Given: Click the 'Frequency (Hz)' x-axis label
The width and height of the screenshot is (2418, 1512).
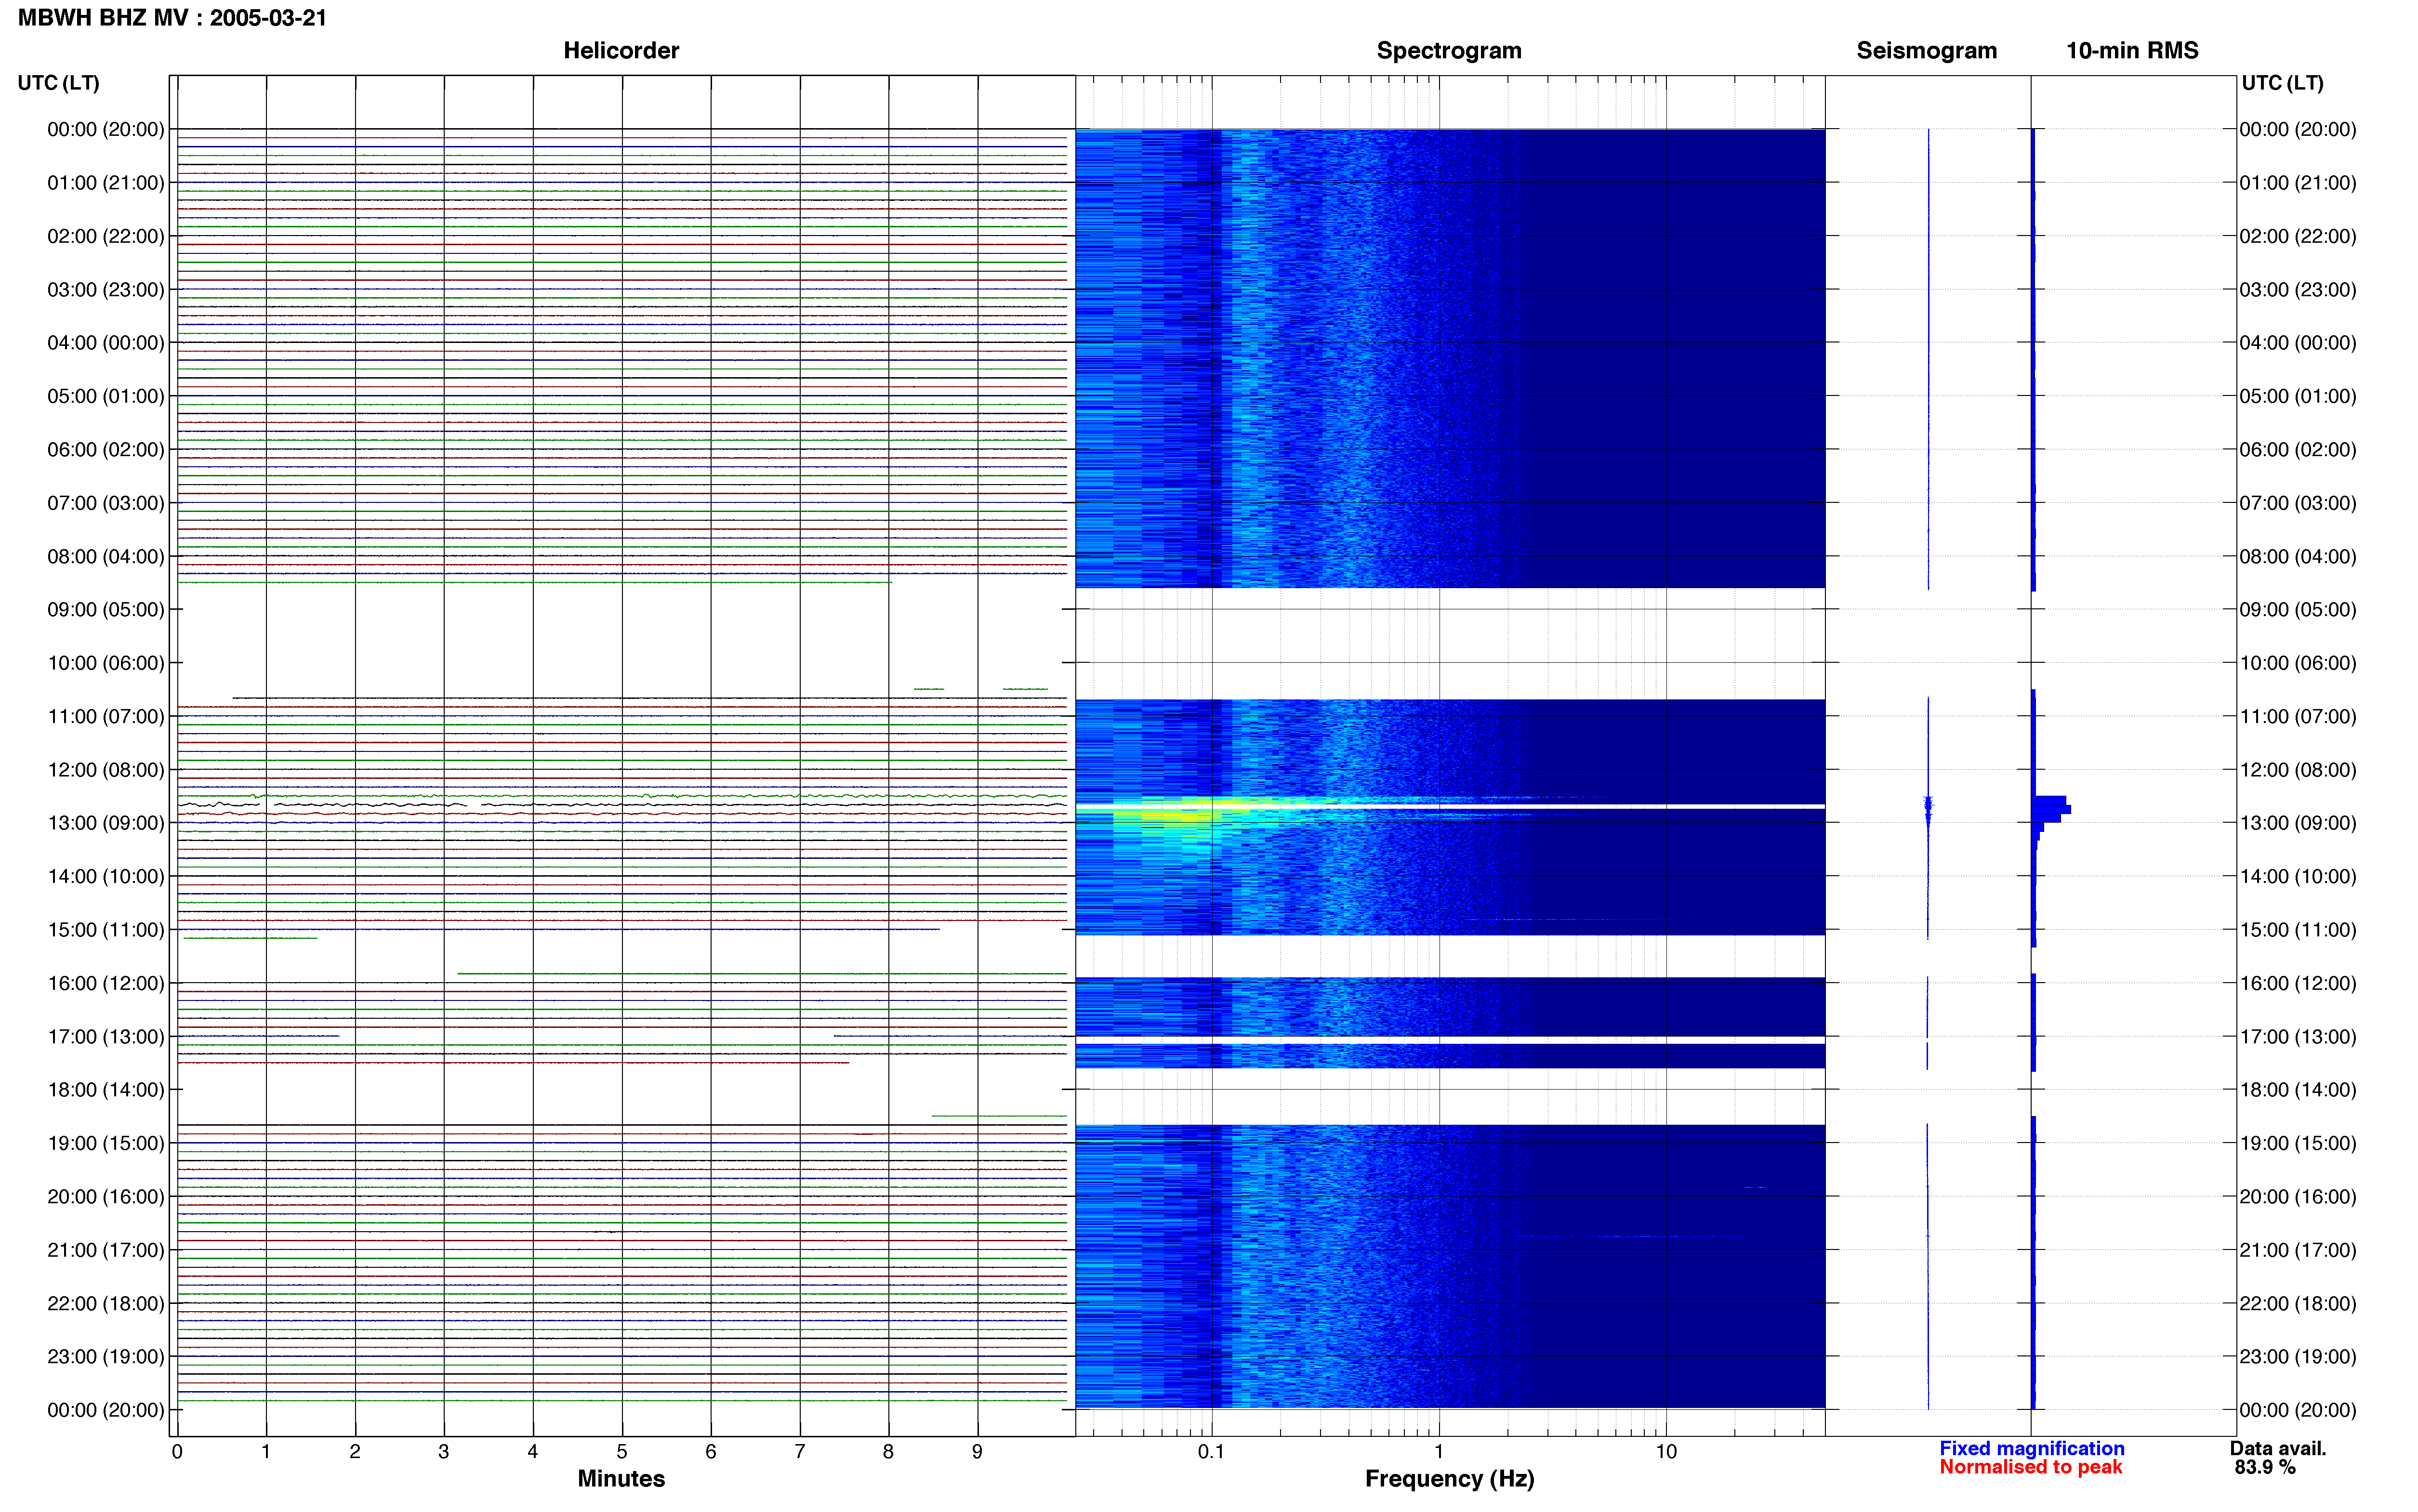Looking at the screenshot, I should (x=1449, y=1478).
